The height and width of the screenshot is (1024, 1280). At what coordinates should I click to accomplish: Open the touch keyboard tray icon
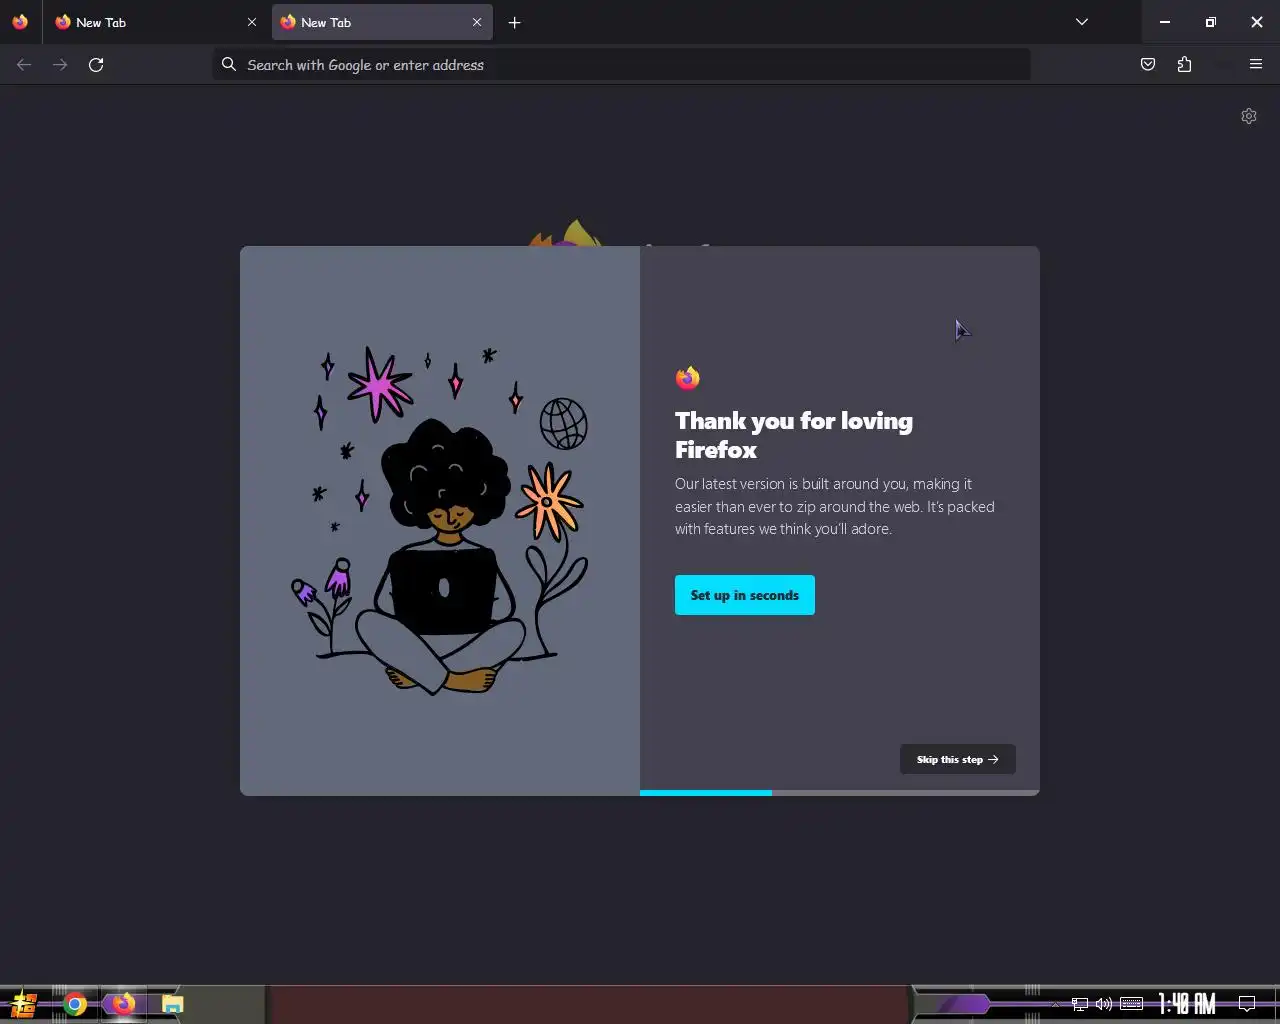1131,1004
